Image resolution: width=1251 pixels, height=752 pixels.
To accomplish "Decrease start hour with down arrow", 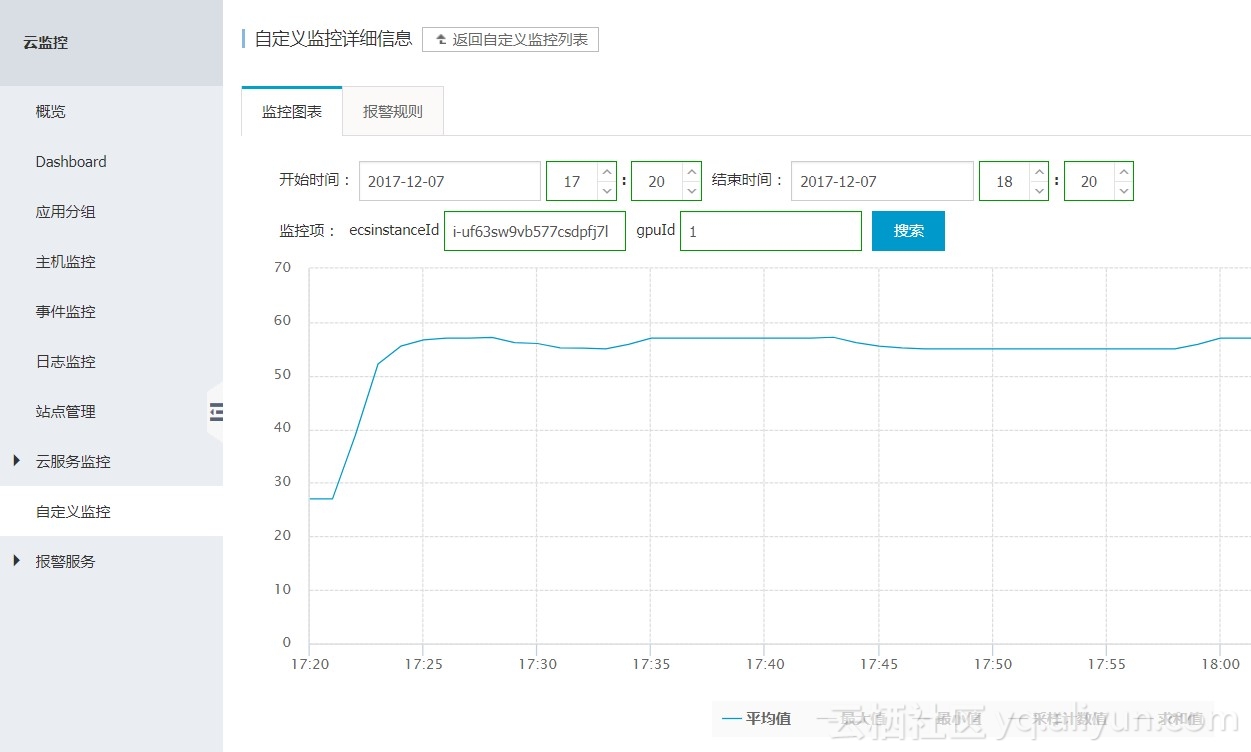I will coord(606,191).
